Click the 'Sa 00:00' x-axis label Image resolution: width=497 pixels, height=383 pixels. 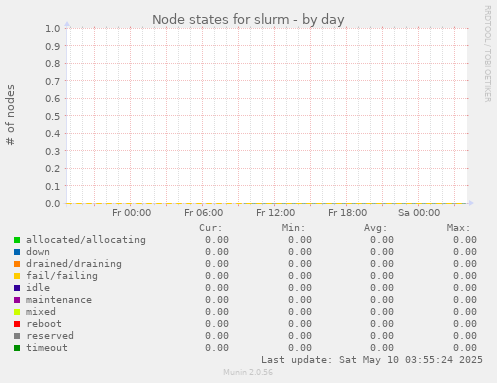coord(419,213)
